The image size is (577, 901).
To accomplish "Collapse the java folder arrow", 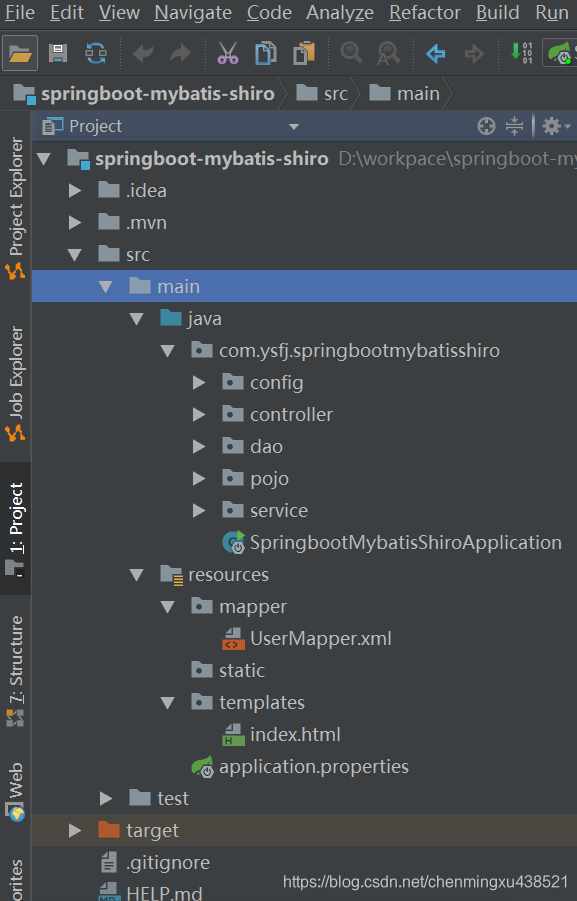I will (x=137, y=319).
